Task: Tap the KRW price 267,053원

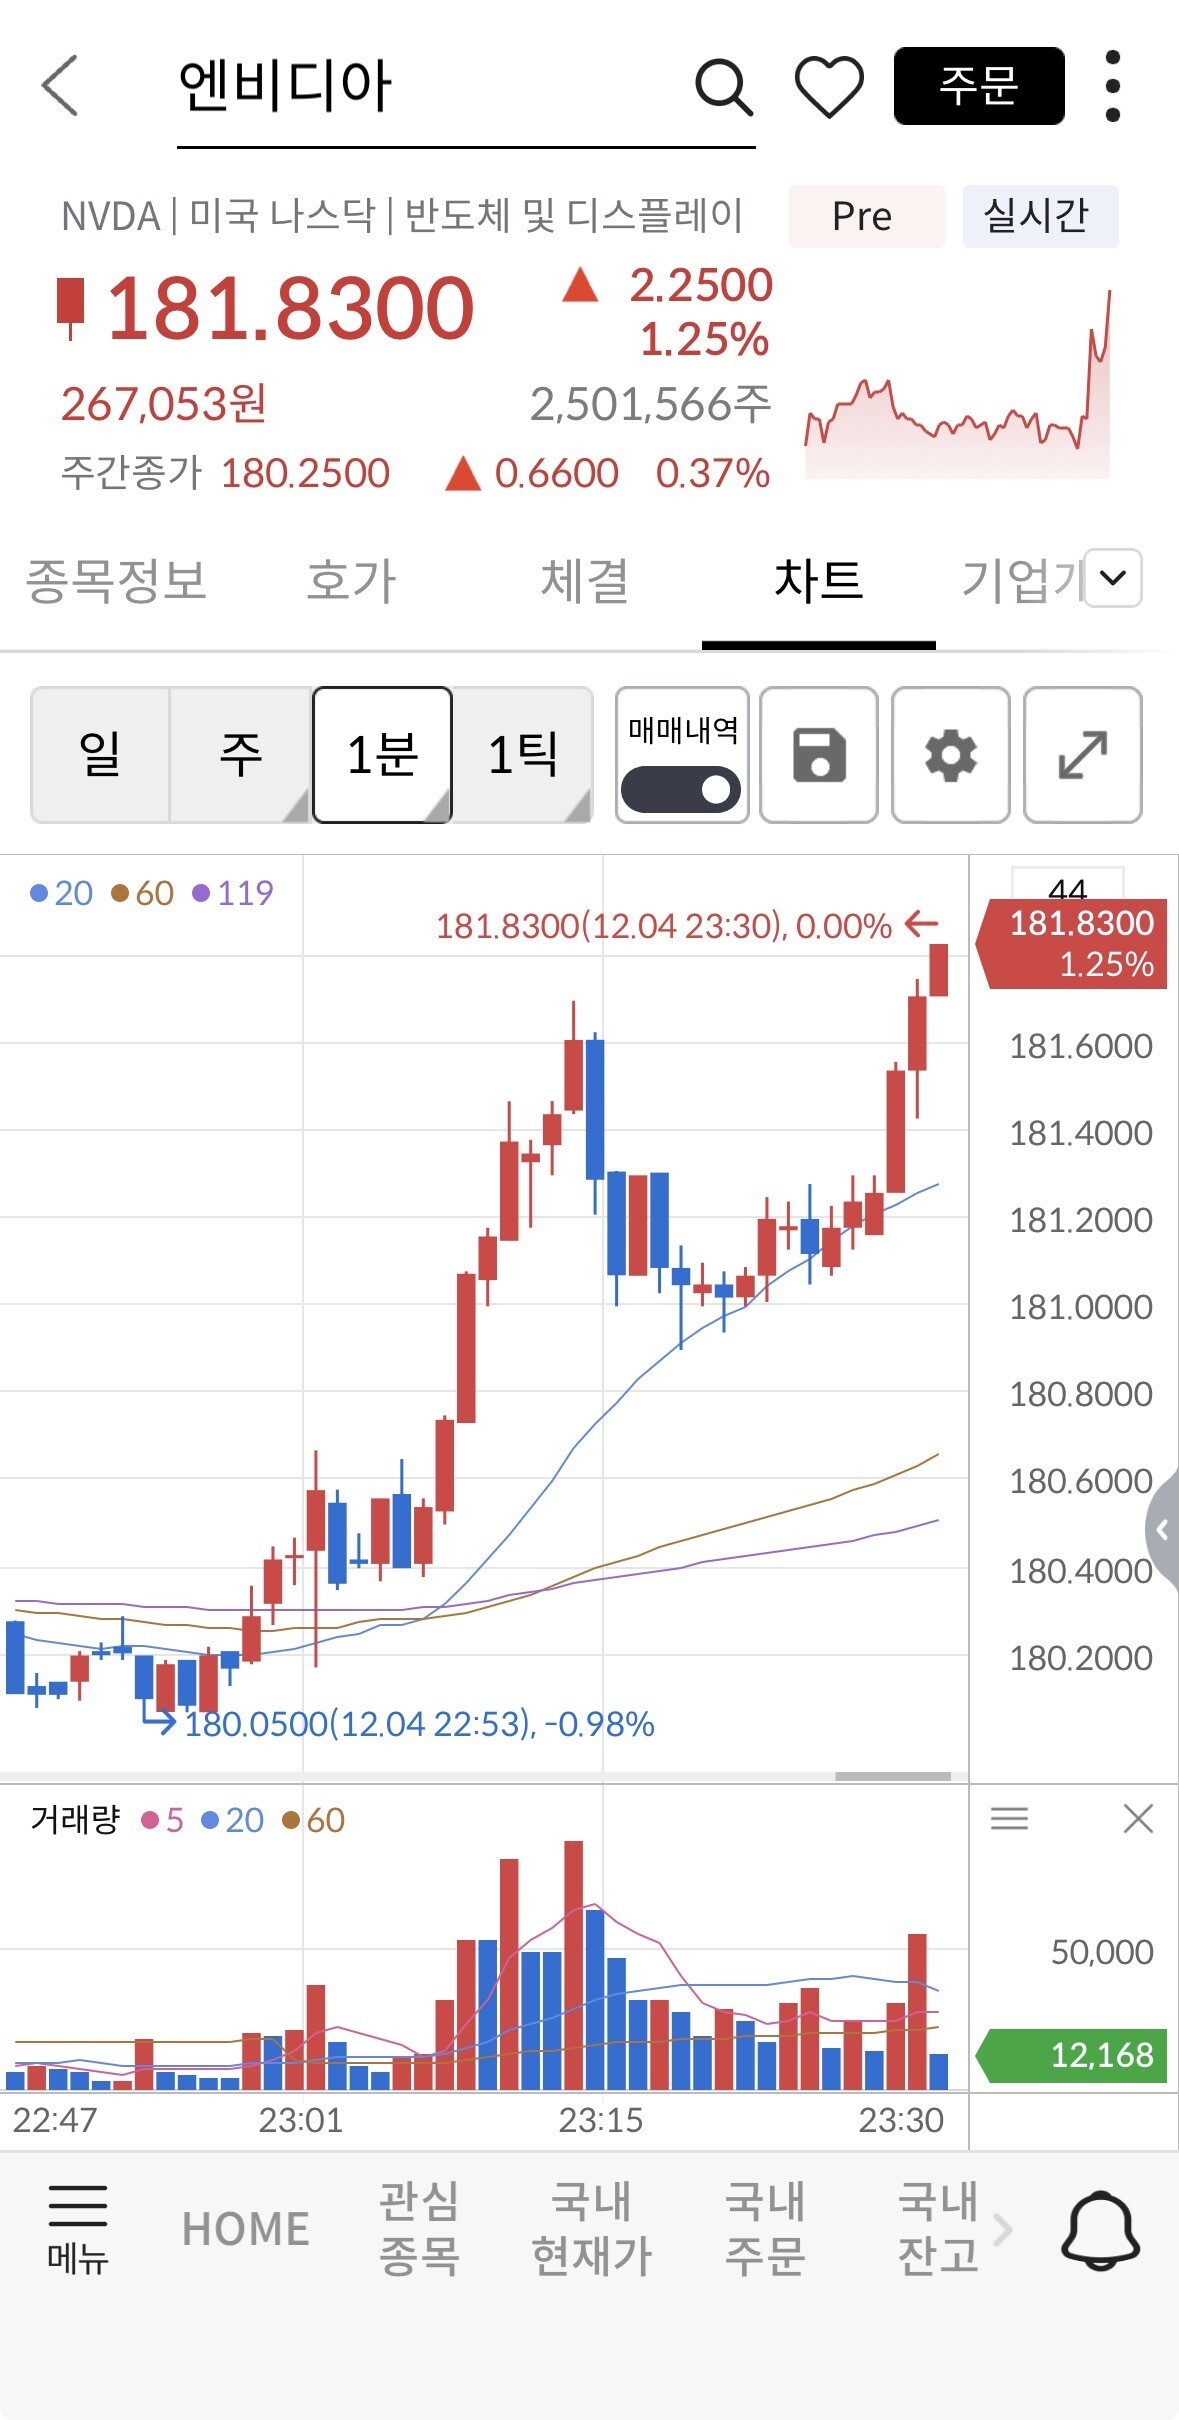Action: tap(164, 404)
